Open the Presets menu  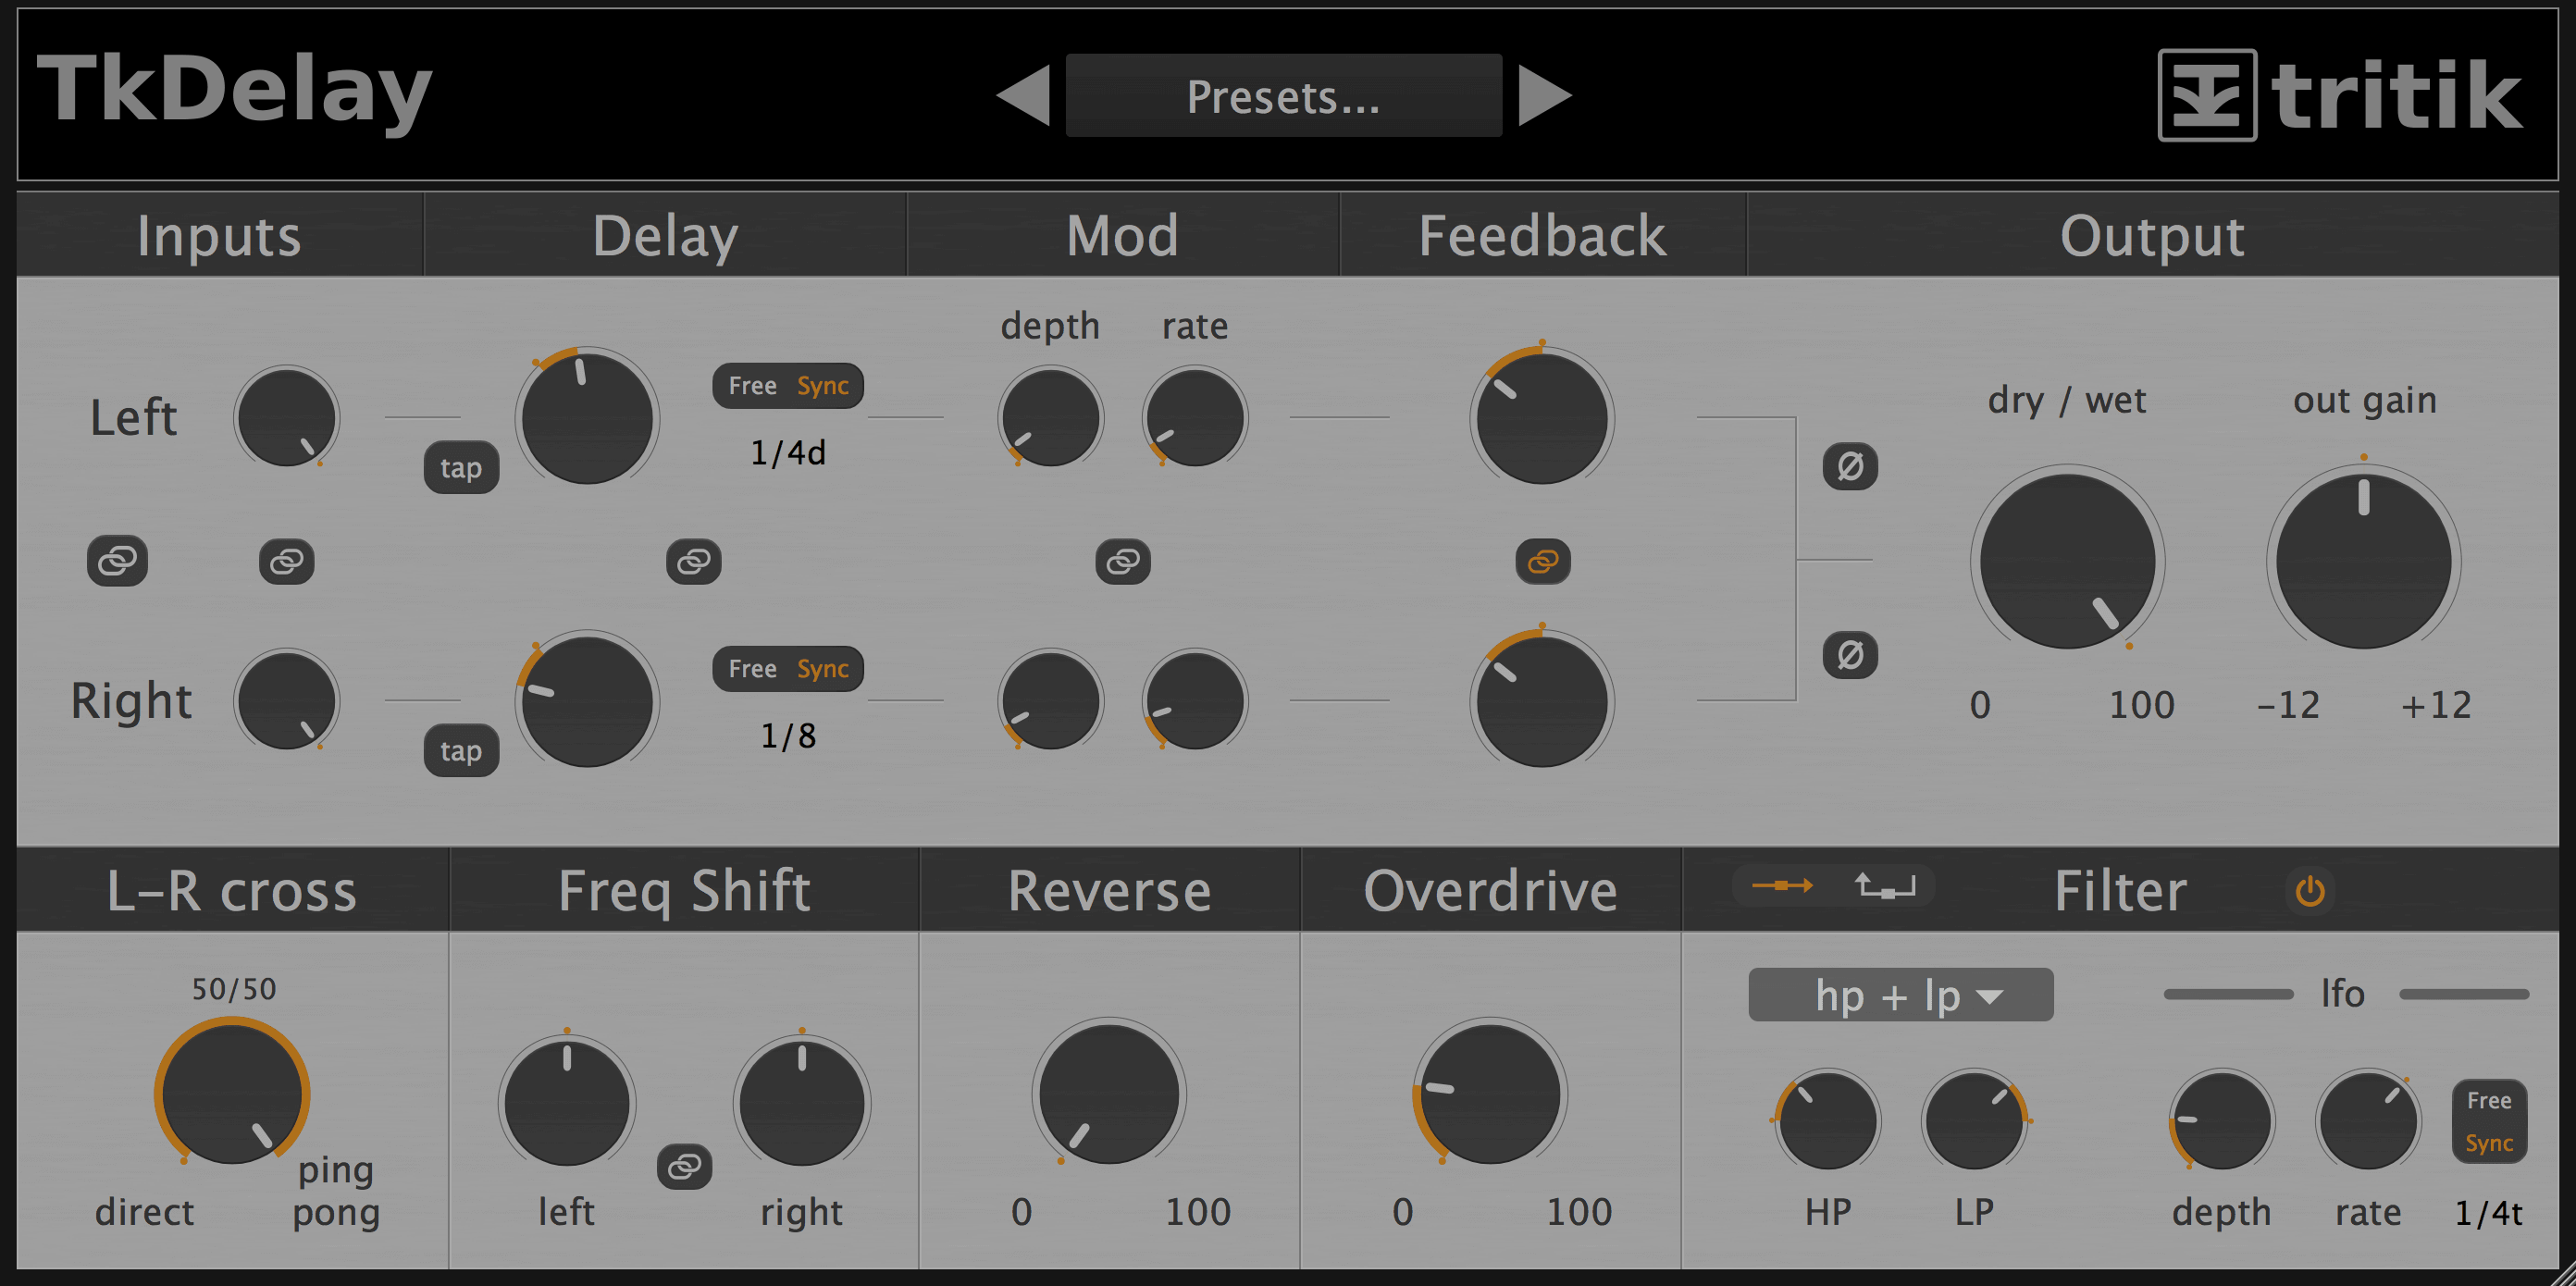(x=1283, y=96)
